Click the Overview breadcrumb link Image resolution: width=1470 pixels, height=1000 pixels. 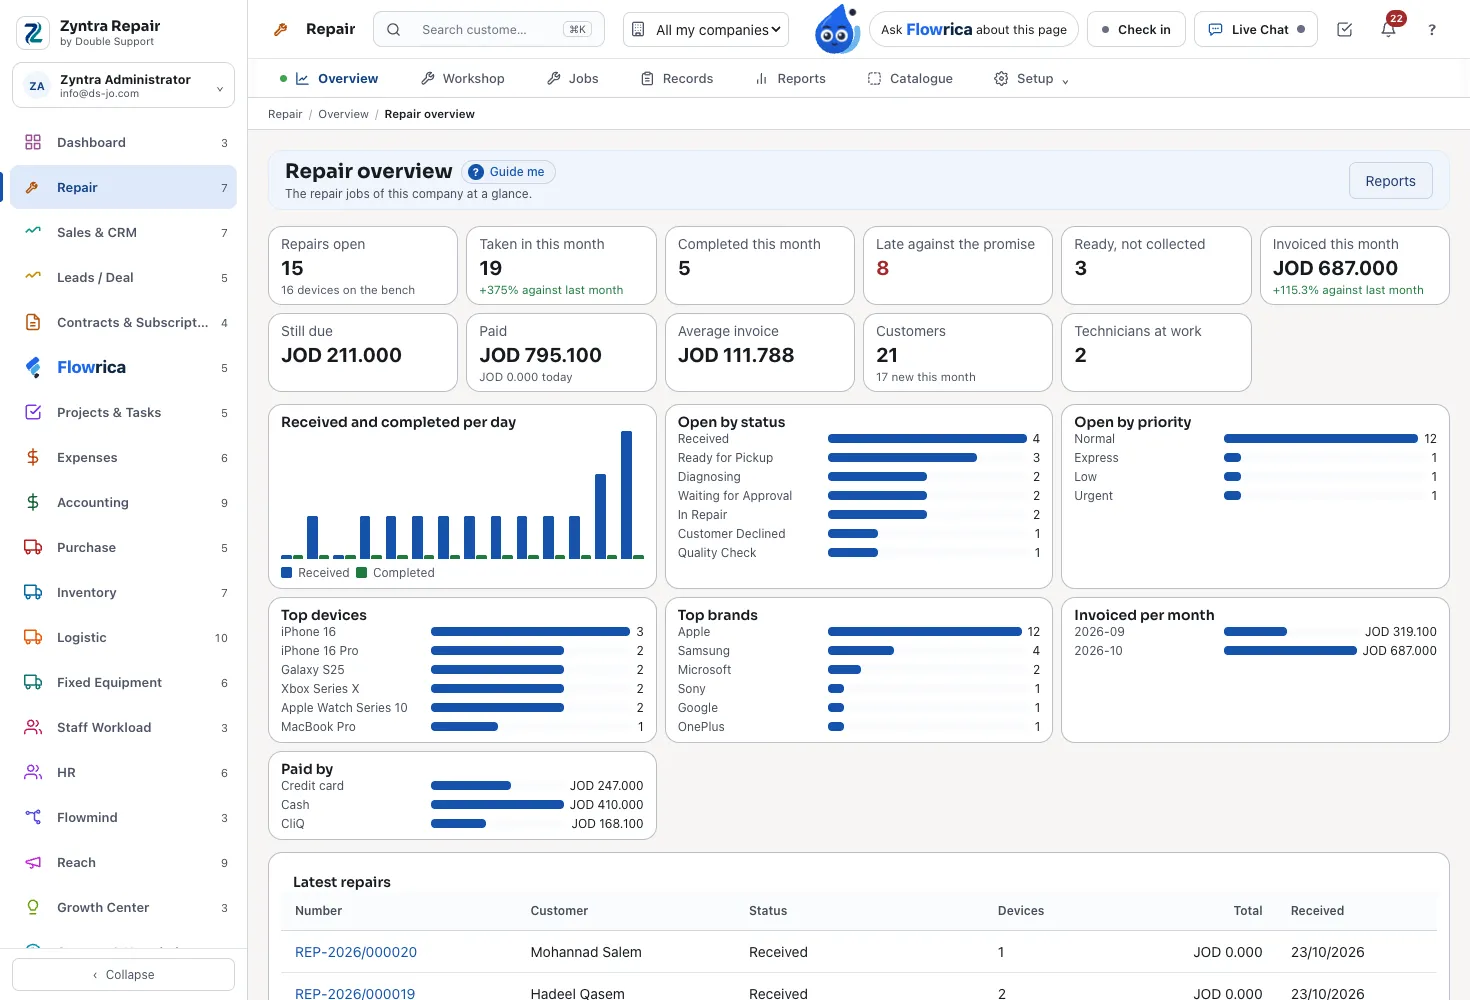pos(343,114)
